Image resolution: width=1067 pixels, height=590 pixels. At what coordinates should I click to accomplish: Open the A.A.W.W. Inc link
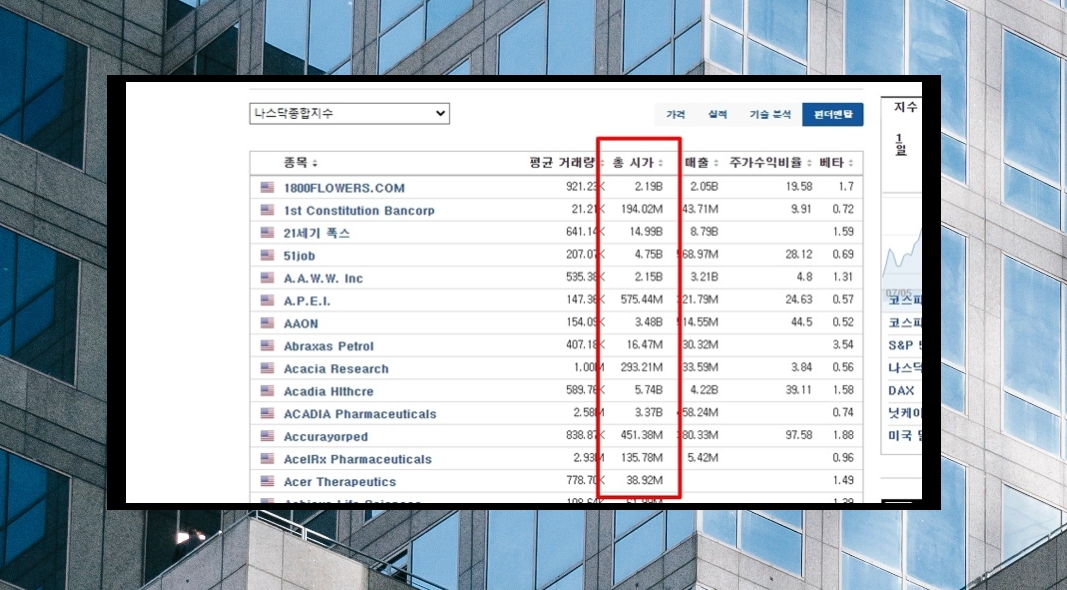coord(323,278)
